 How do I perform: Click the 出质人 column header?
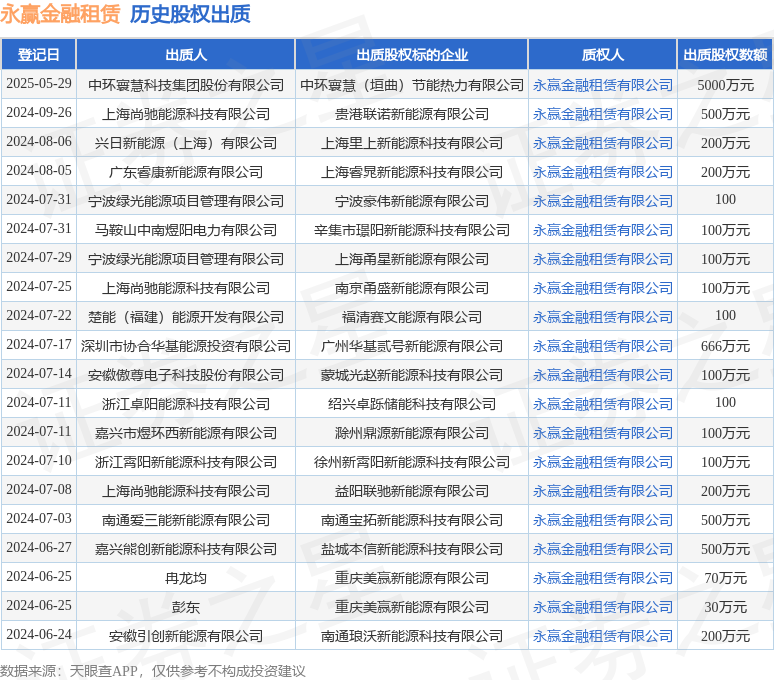point(186,54)
